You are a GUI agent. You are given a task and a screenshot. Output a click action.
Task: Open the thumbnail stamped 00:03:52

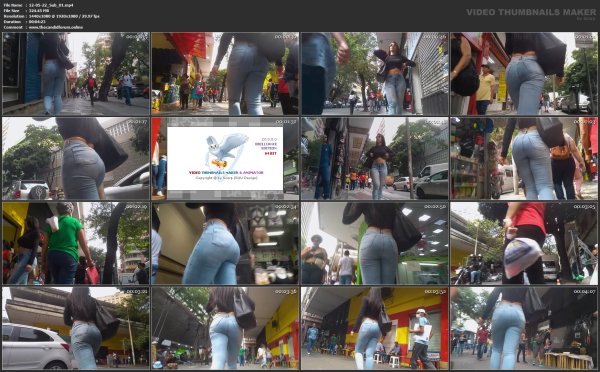tap(375, 328)
